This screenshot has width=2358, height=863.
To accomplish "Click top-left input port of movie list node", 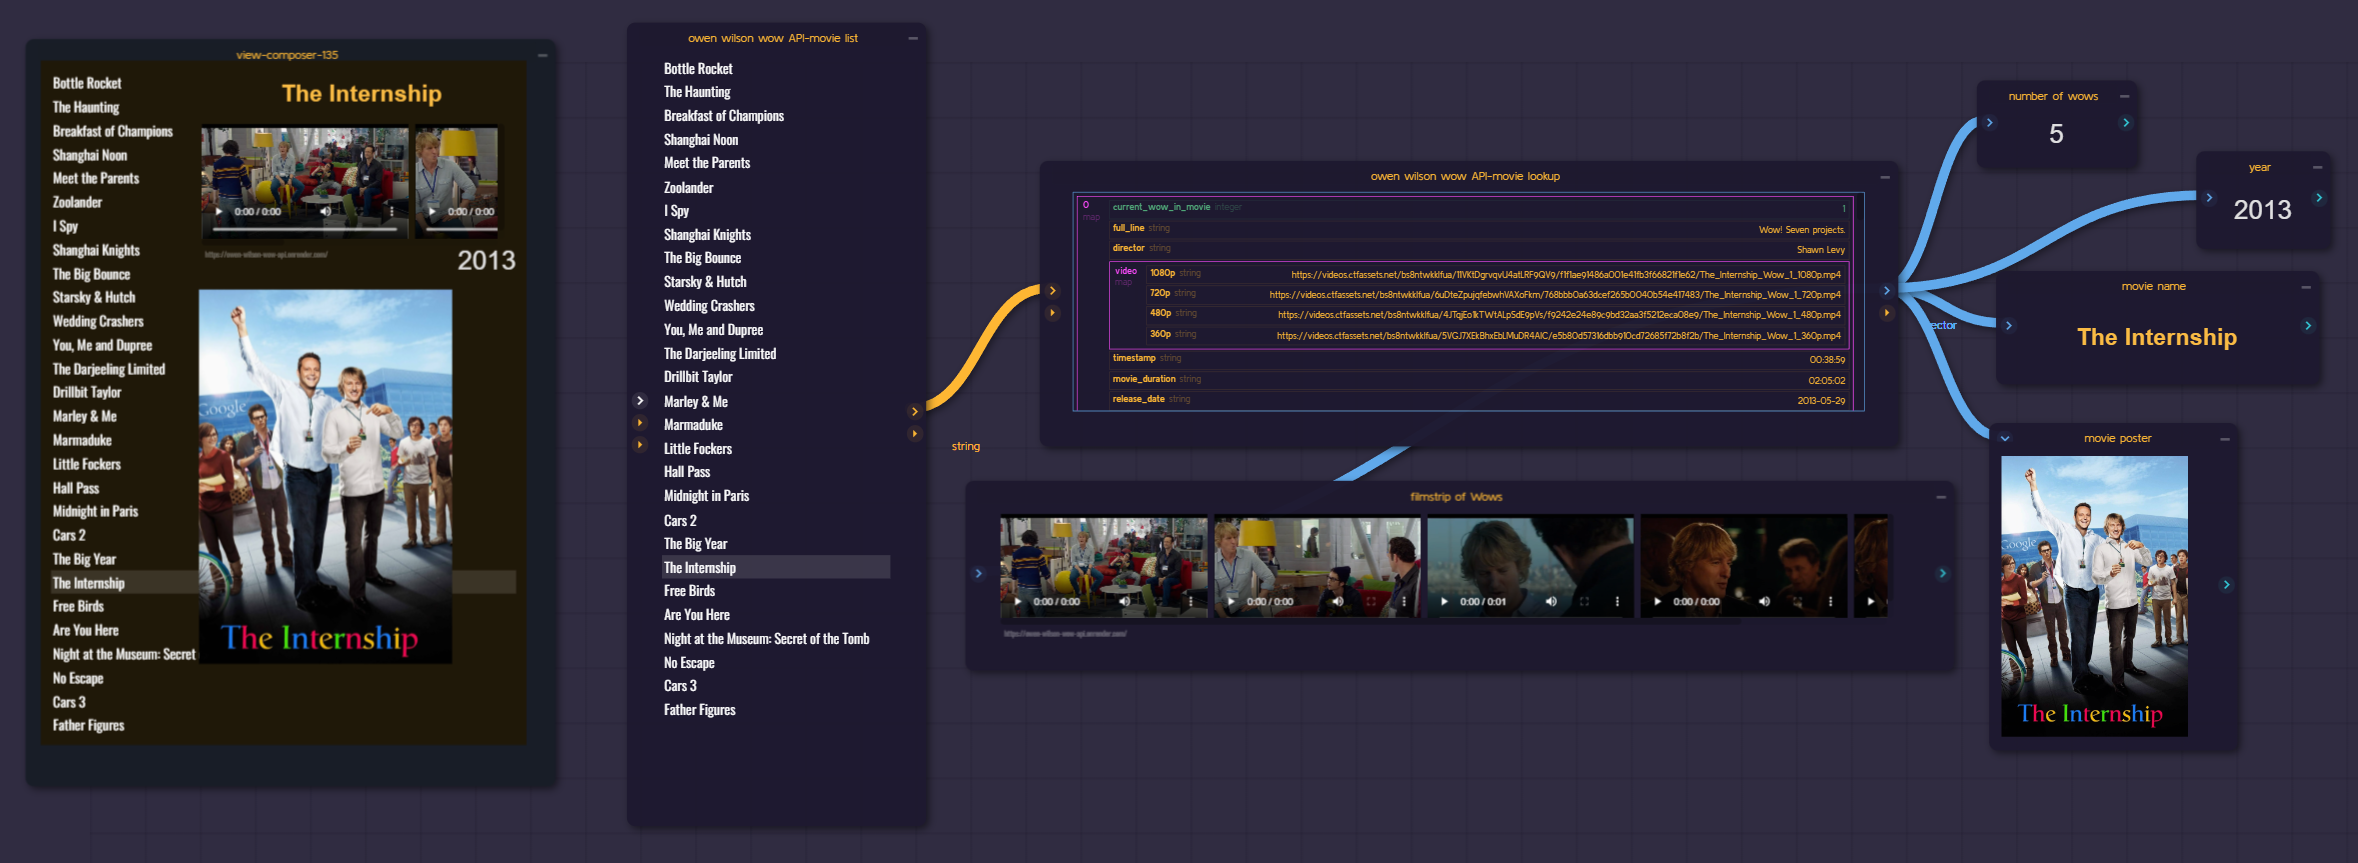I will tap(640, 400).
